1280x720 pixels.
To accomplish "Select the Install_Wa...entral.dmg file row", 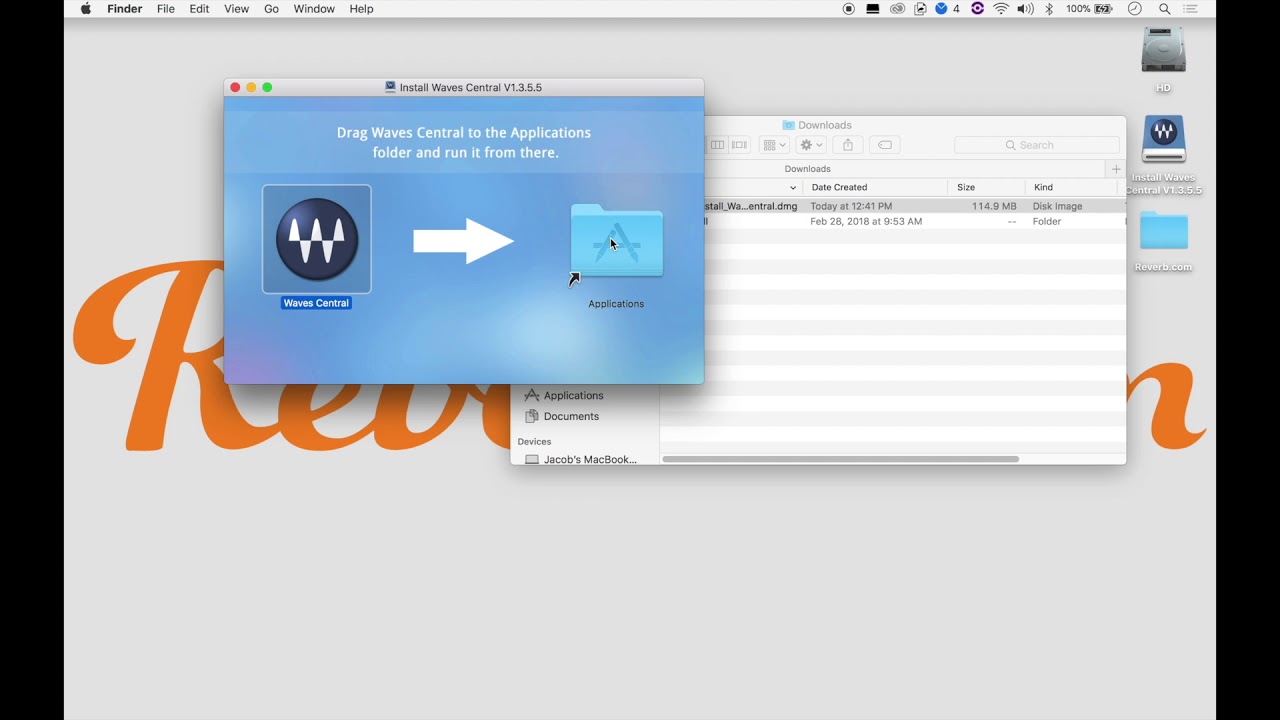I will 915,206.
